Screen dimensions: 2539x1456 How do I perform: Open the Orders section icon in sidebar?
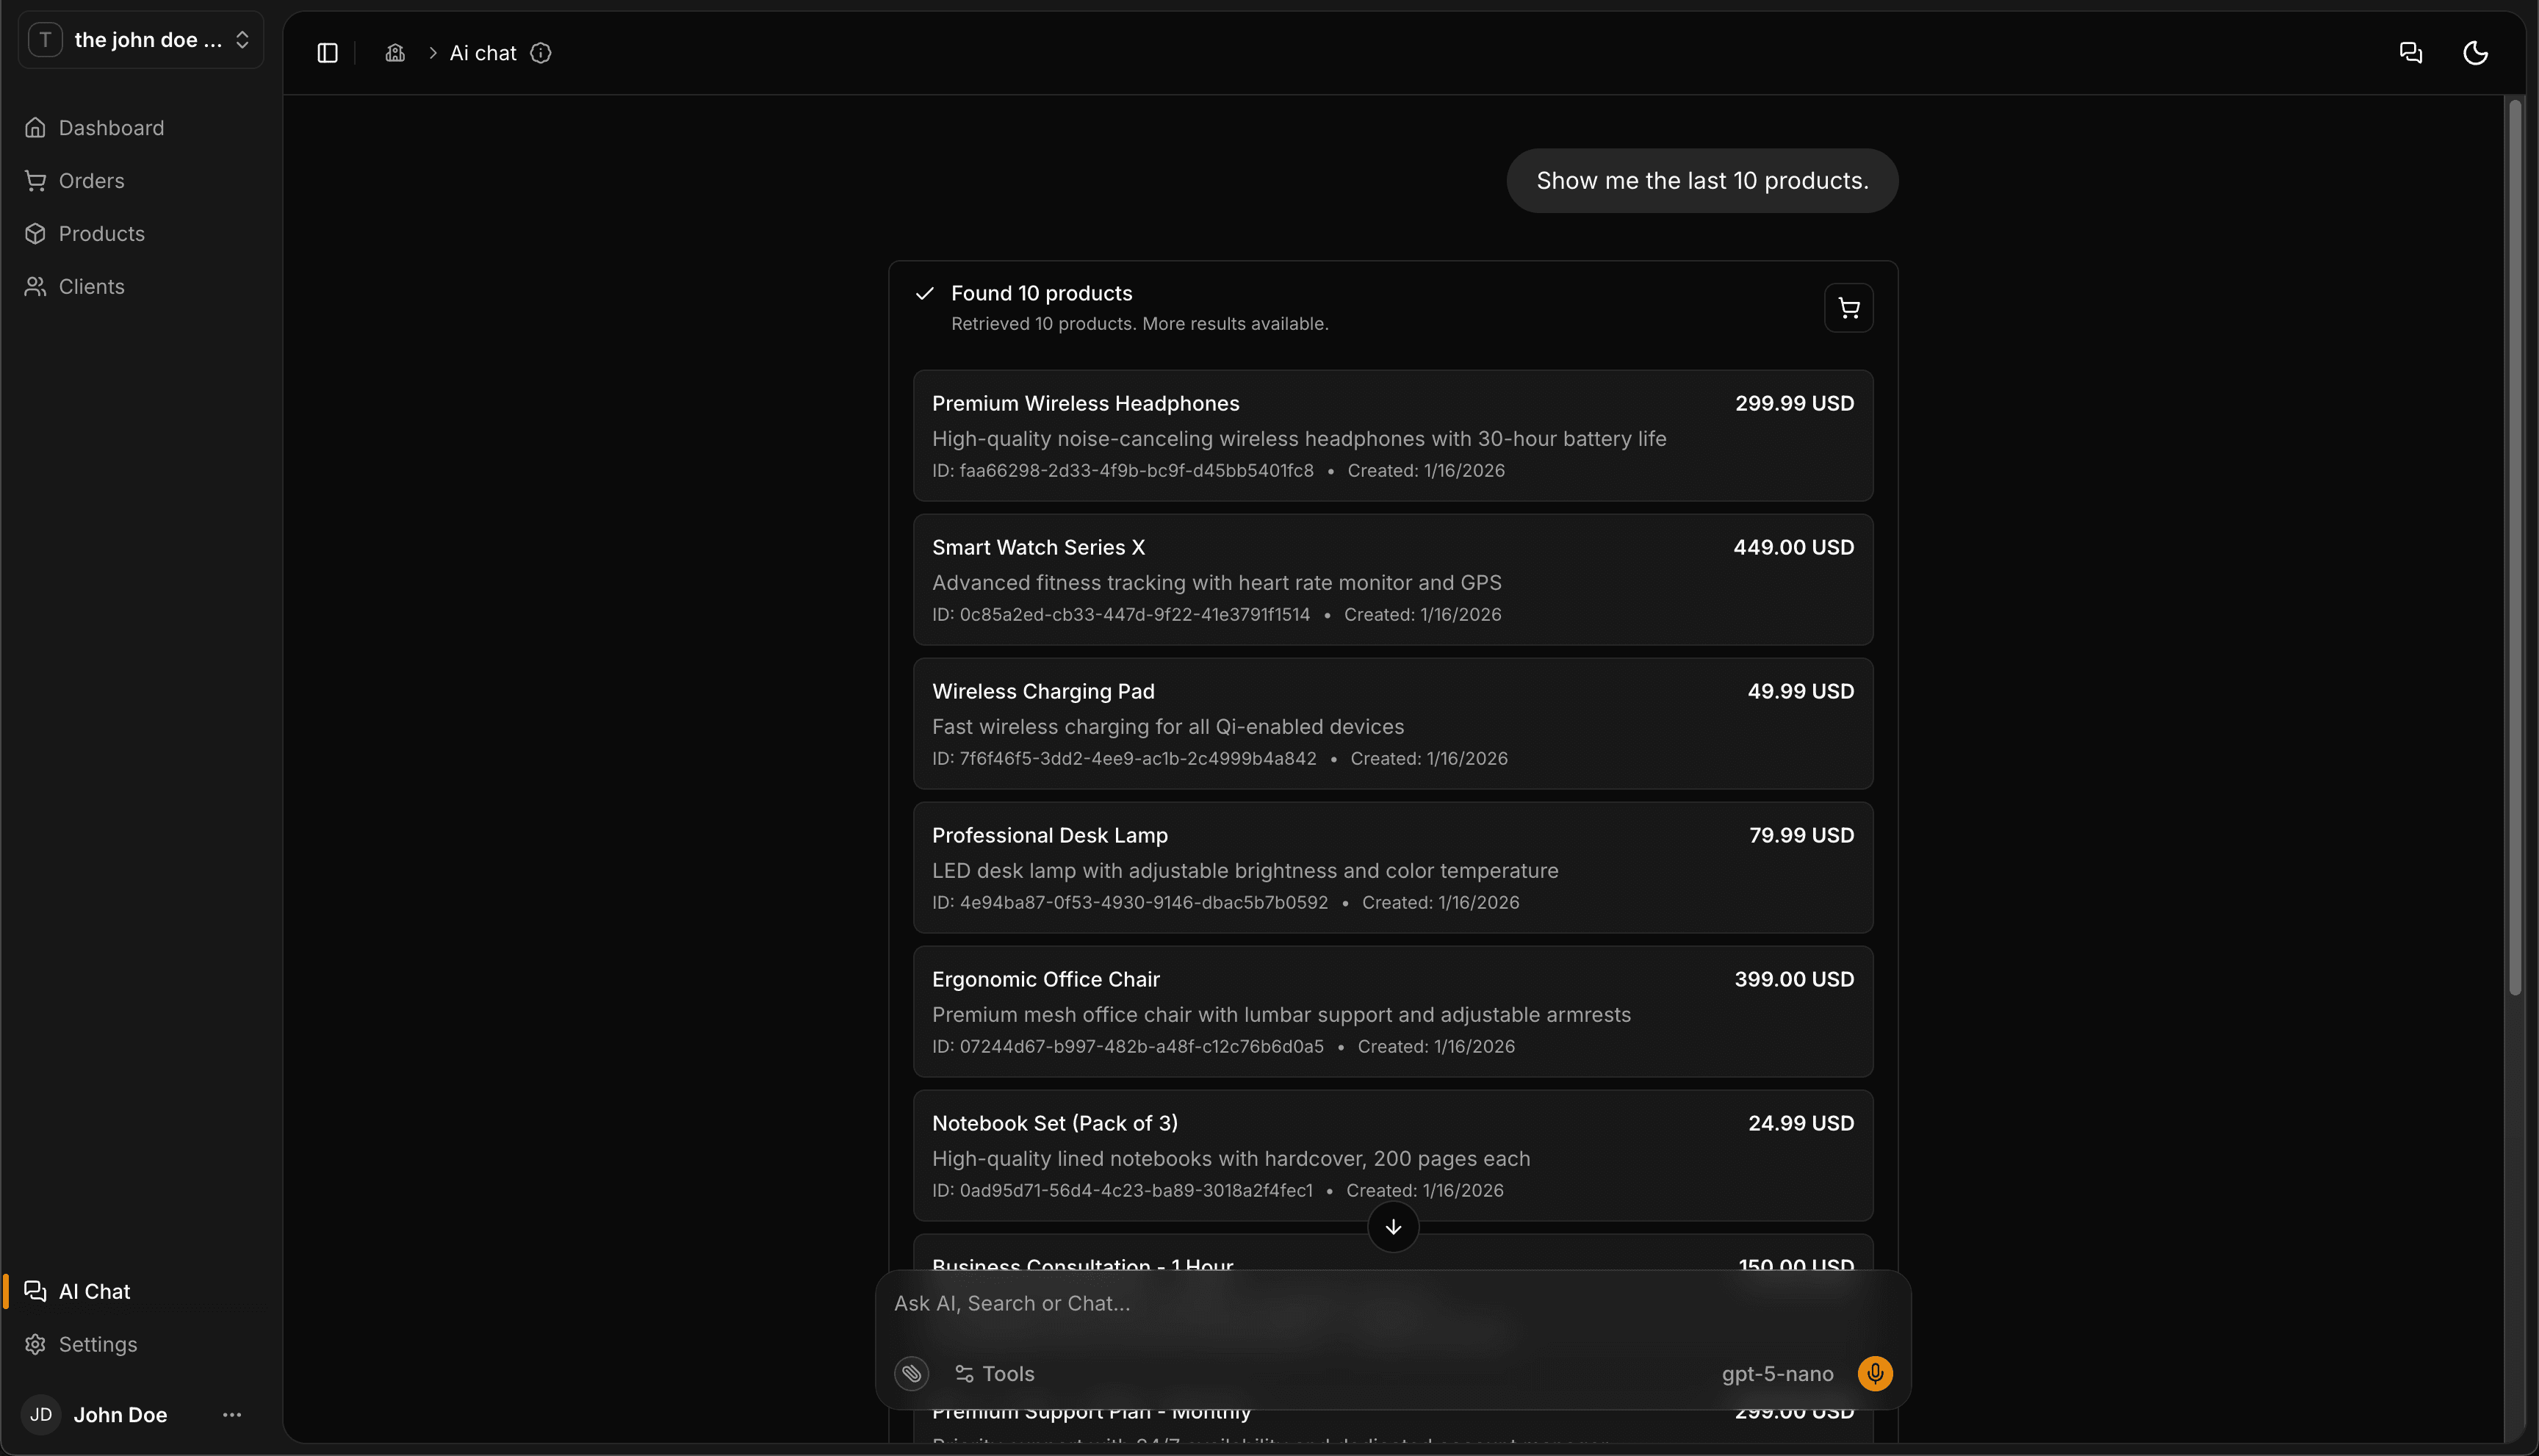pyautogui.click(x=36, y=180)
